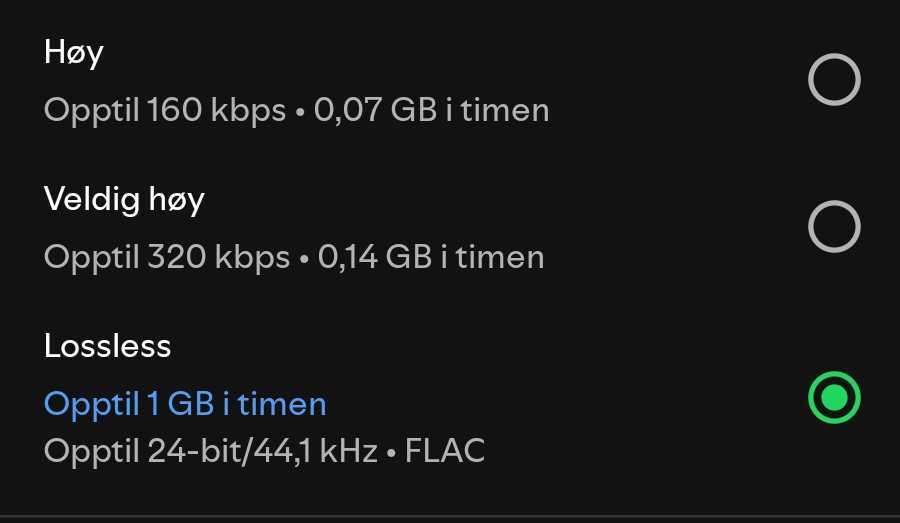
Task: Tap the "Høy" option title
Action: tap(74, 53)
